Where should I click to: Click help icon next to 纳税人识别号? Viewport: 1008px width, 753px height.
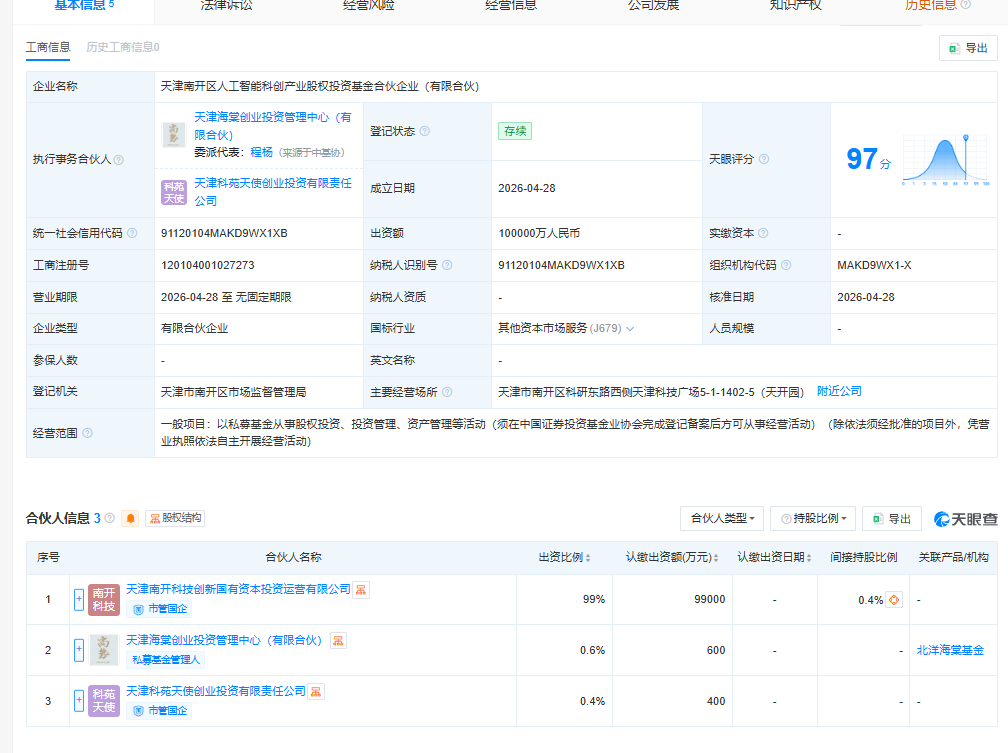[x=447, y=265]
